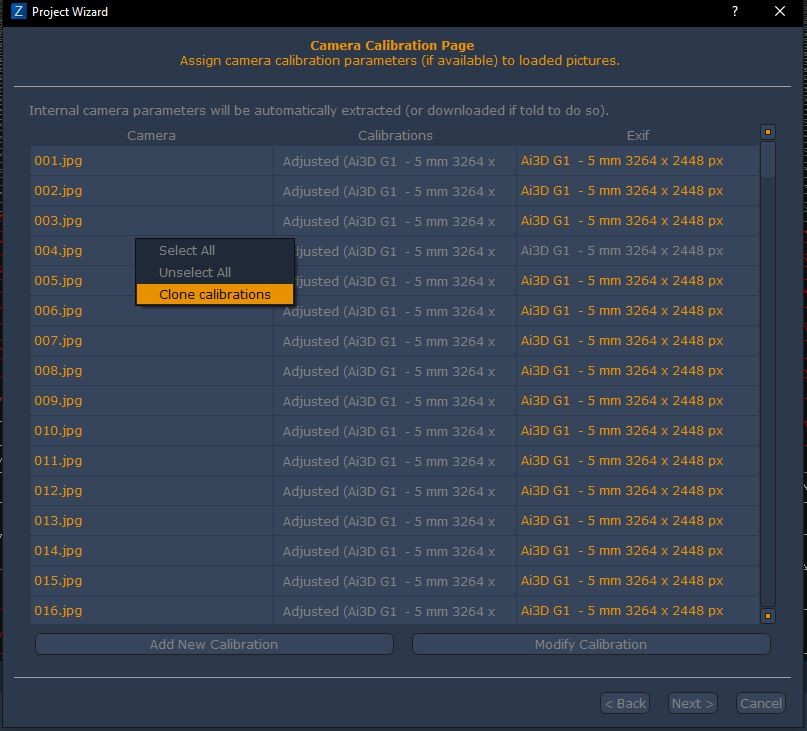Click the Back button
This screenshot has width=807, height=731.
tap(625, 703)
